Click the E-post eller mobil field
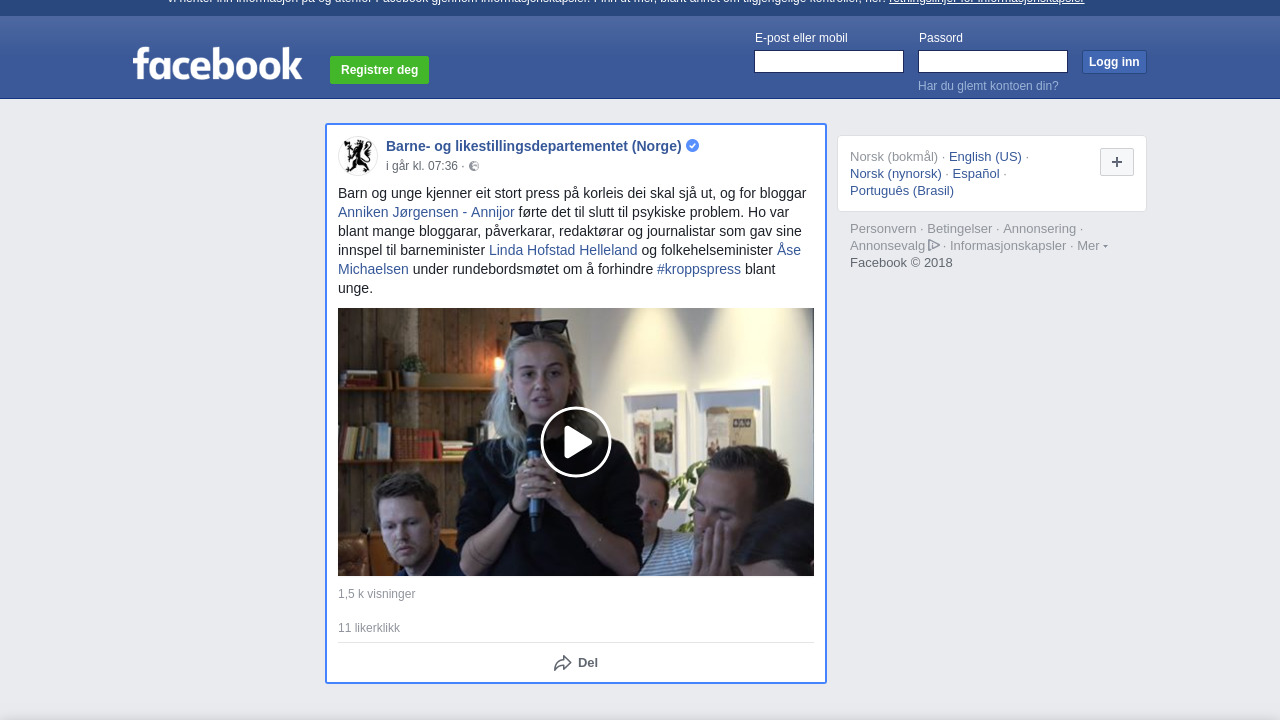This screenshot has height=720, width=1280. click(829, 62)
